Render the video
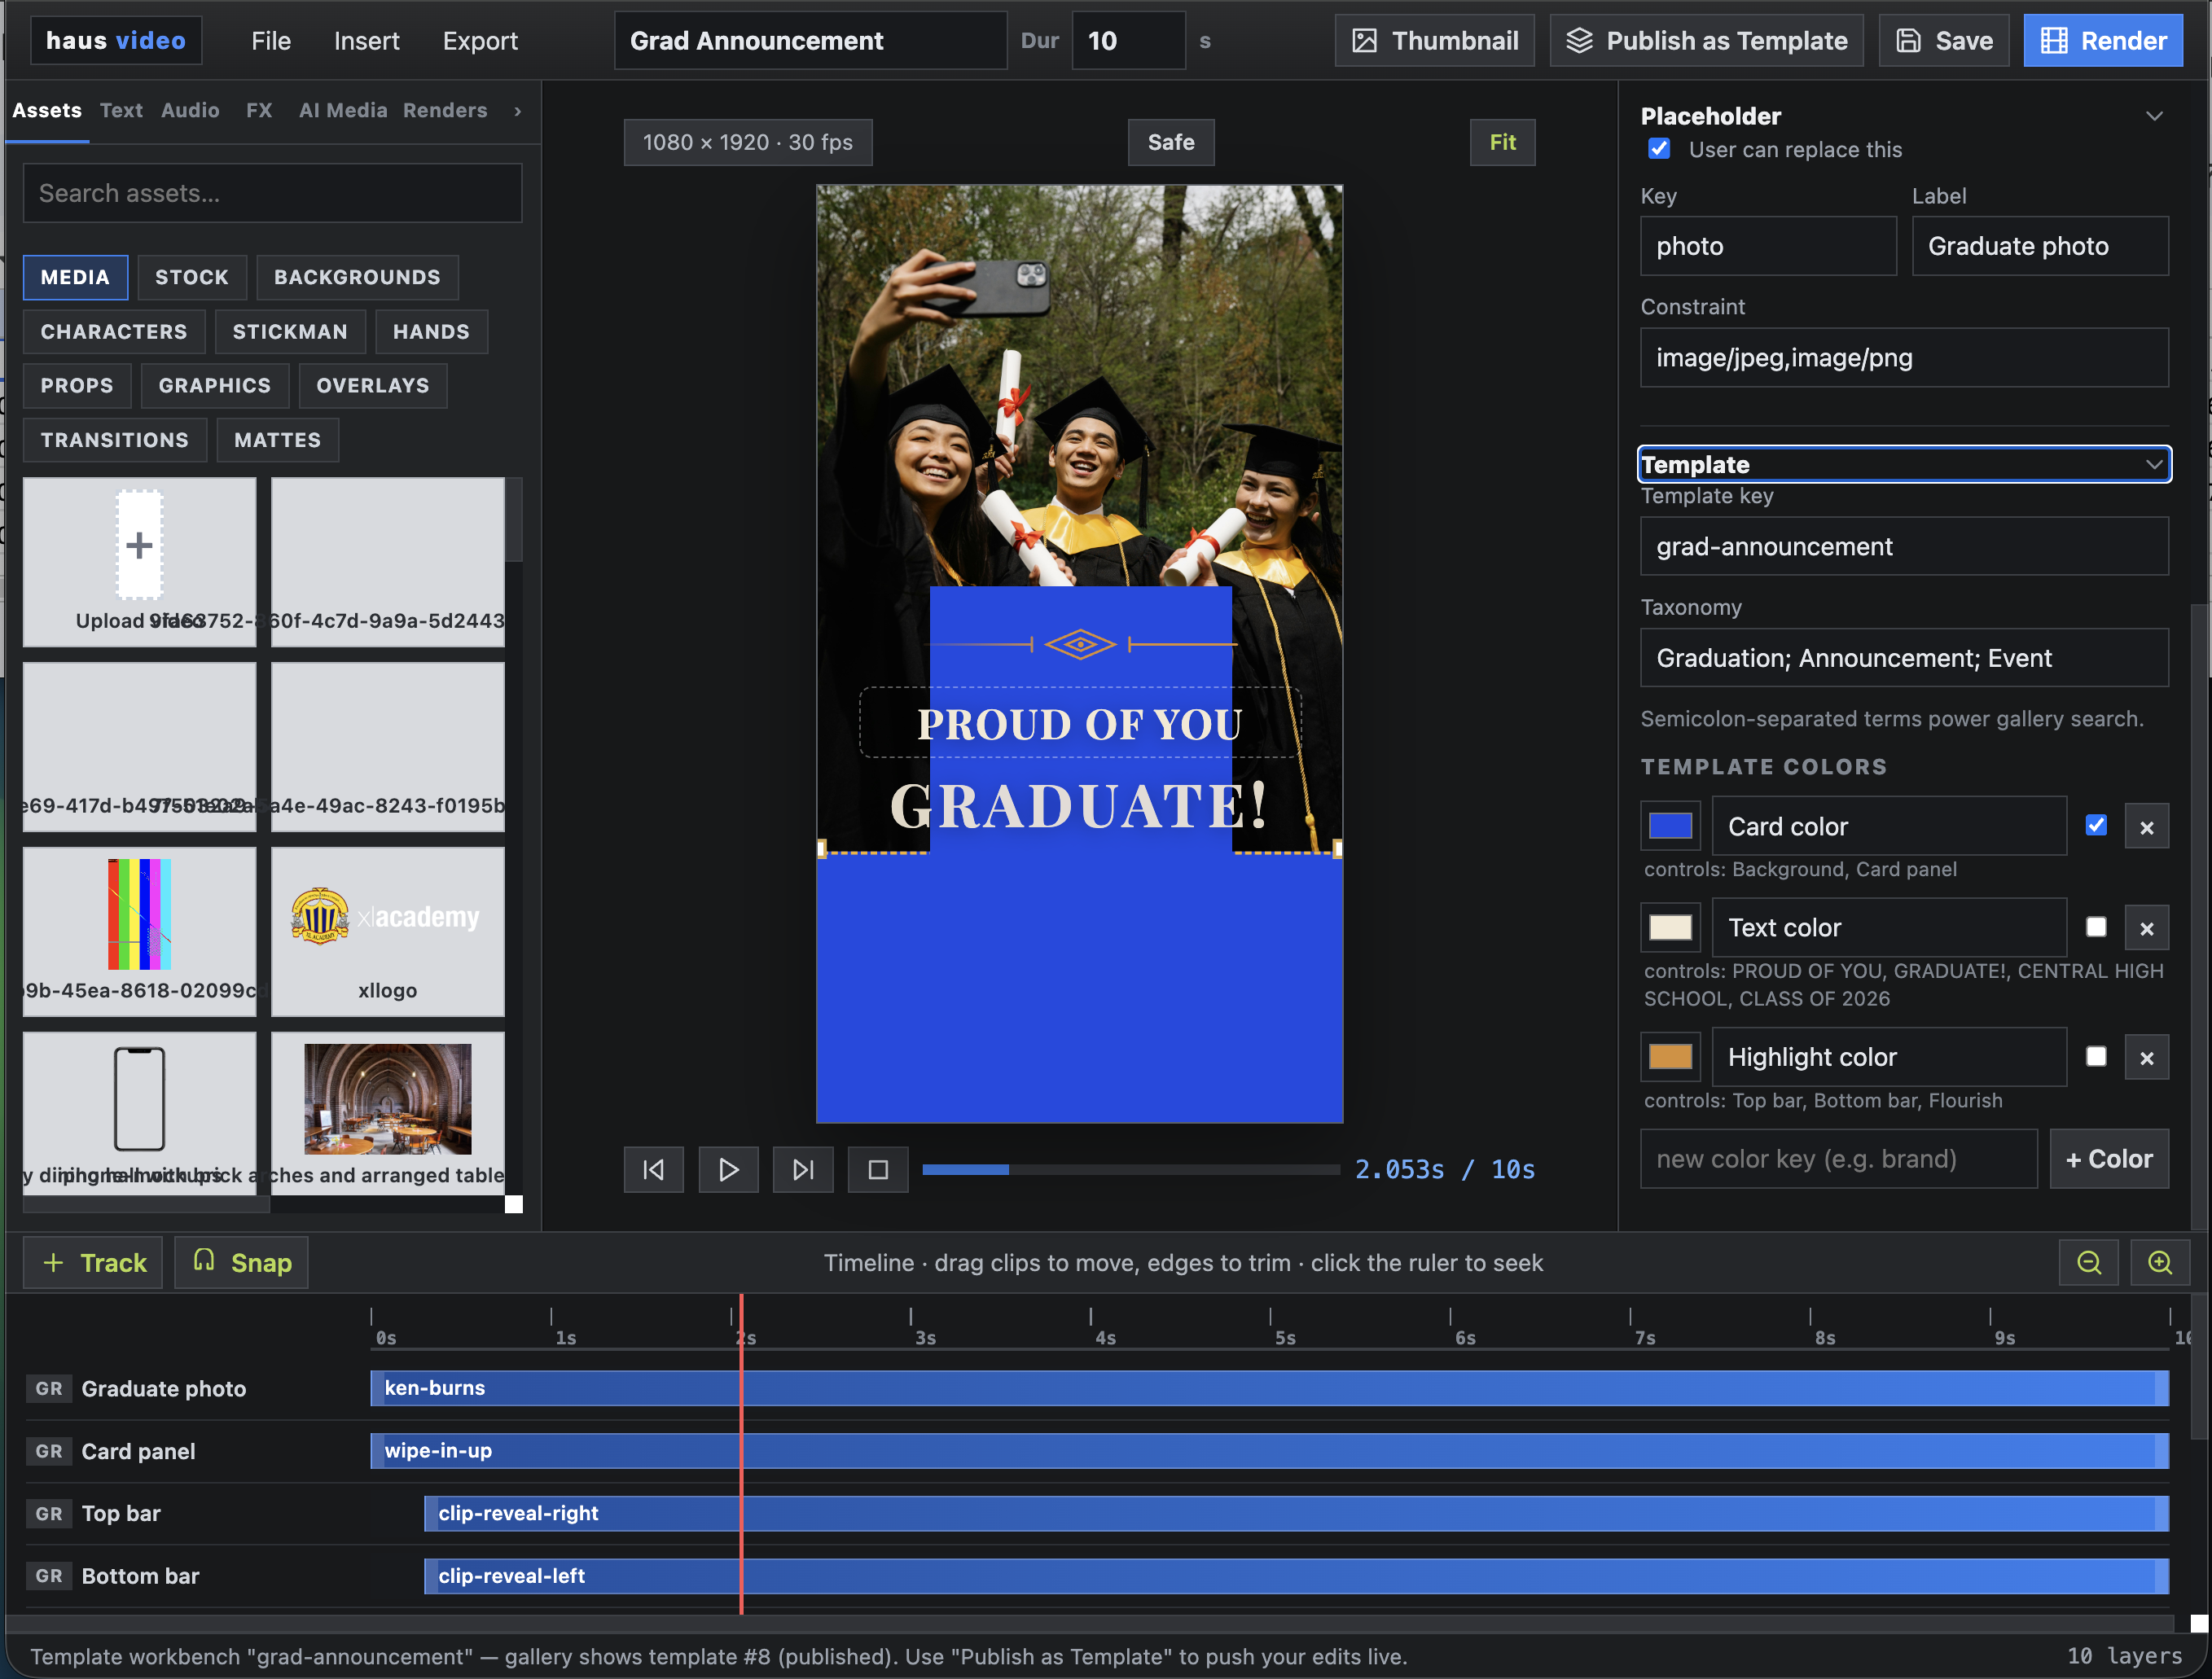The height and width of the screenshot is (1679, 2212). click(2103, 41)
